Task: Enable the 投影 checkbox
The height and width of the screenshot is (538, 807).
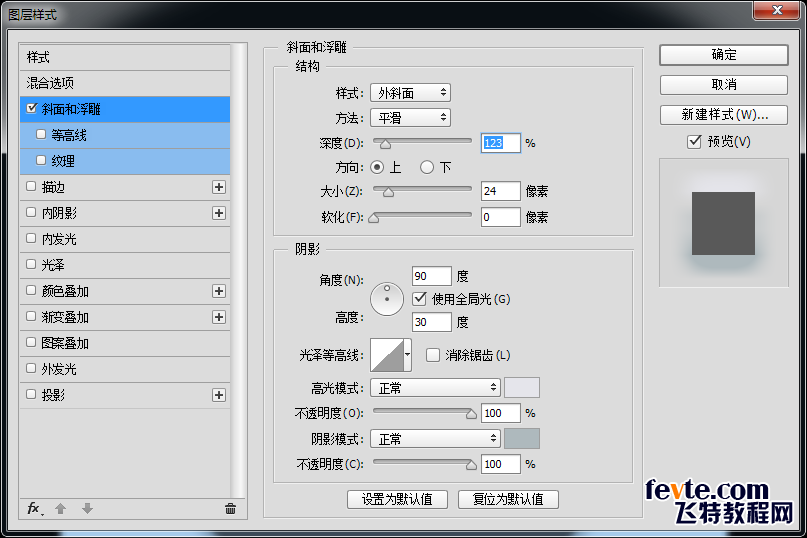Action: pyautogui.click(x=31, y=394)
